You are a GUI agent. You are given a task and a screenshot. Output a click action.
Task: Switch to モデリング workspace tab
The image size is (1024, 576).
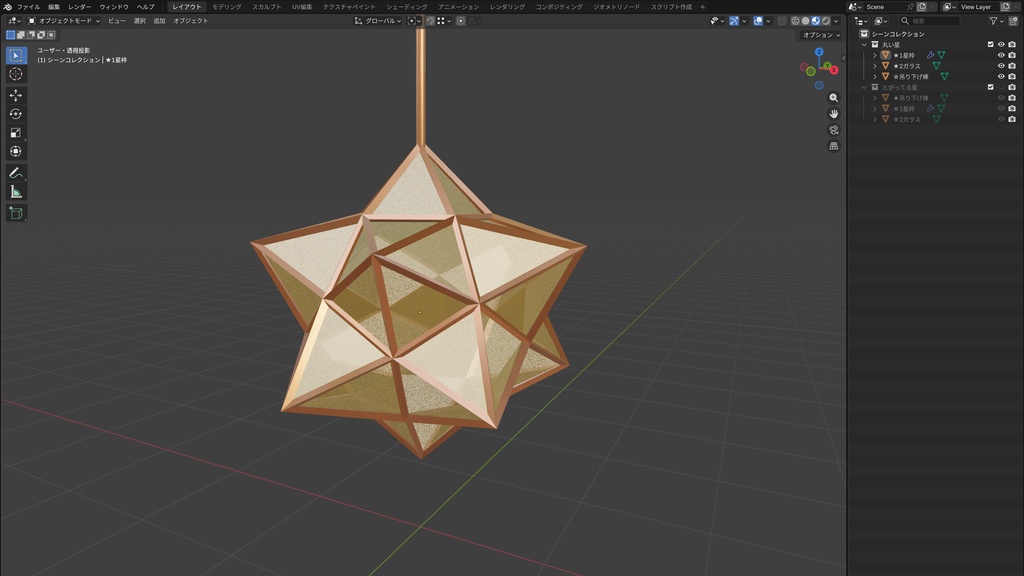click(227, 7)
